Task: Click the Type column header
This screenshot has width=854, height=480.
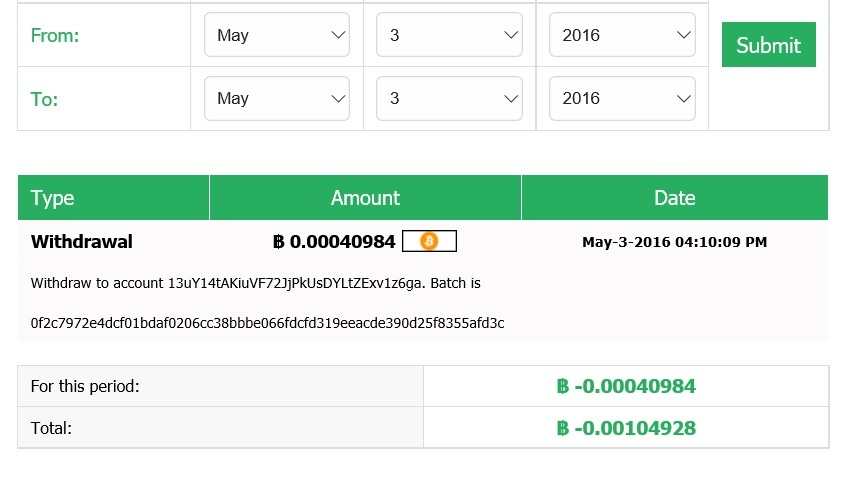Action: [x=53, y=198]
